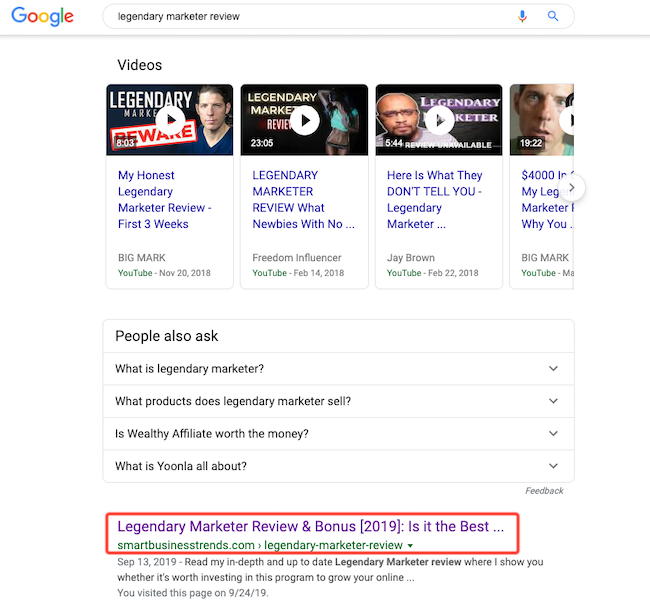Open 'Legendary Marketer Review & Bonus [2019]' result
This screenshot has height=609, width=650.
[x=310, y=526]
